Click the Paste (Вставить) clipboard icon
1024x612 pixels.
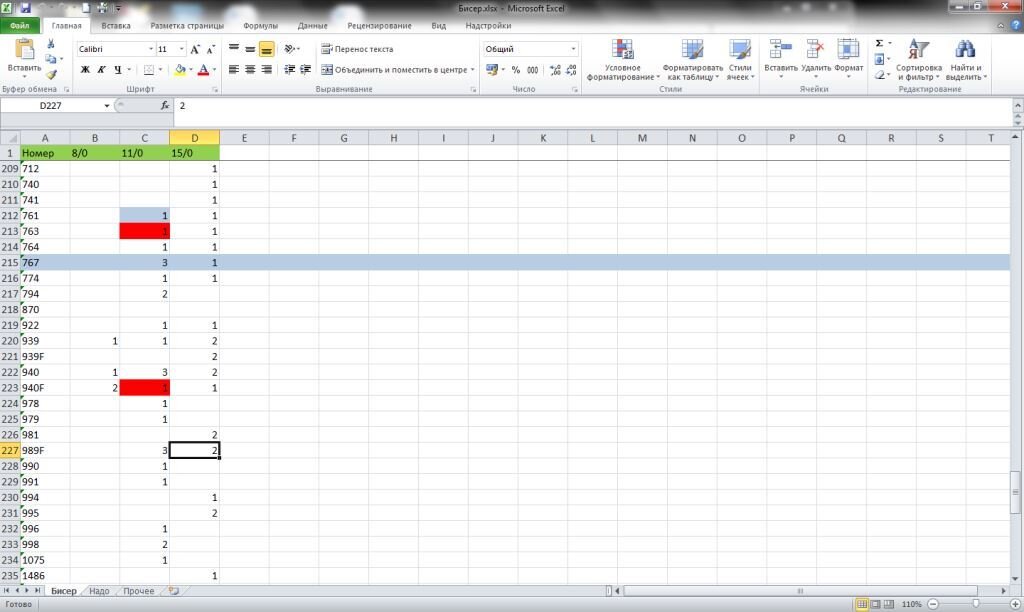24,50
